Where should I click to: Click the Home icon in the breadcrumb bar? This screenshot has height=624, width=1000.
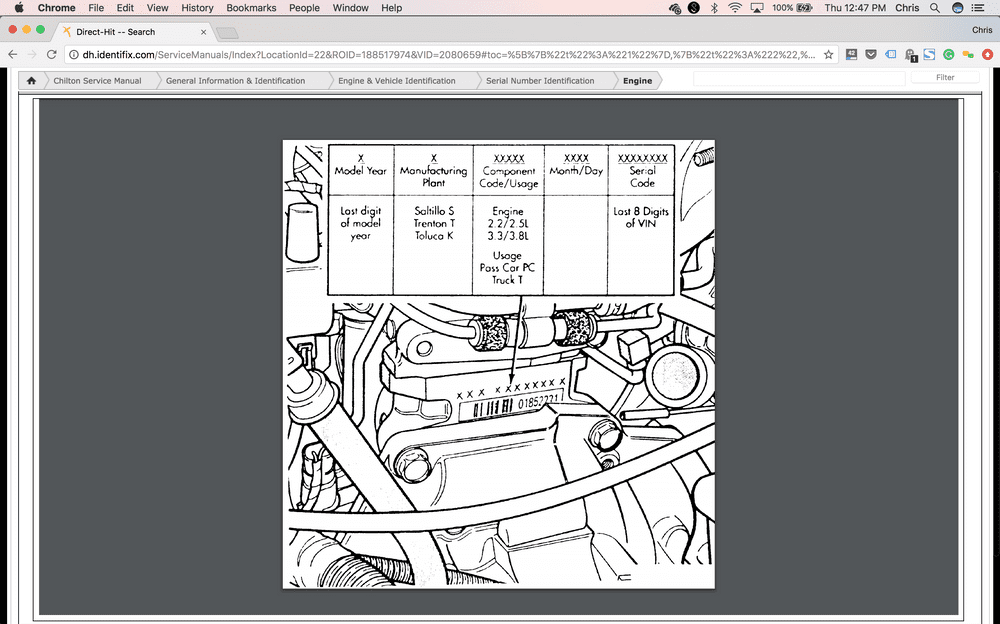click(x=31, y=81)
